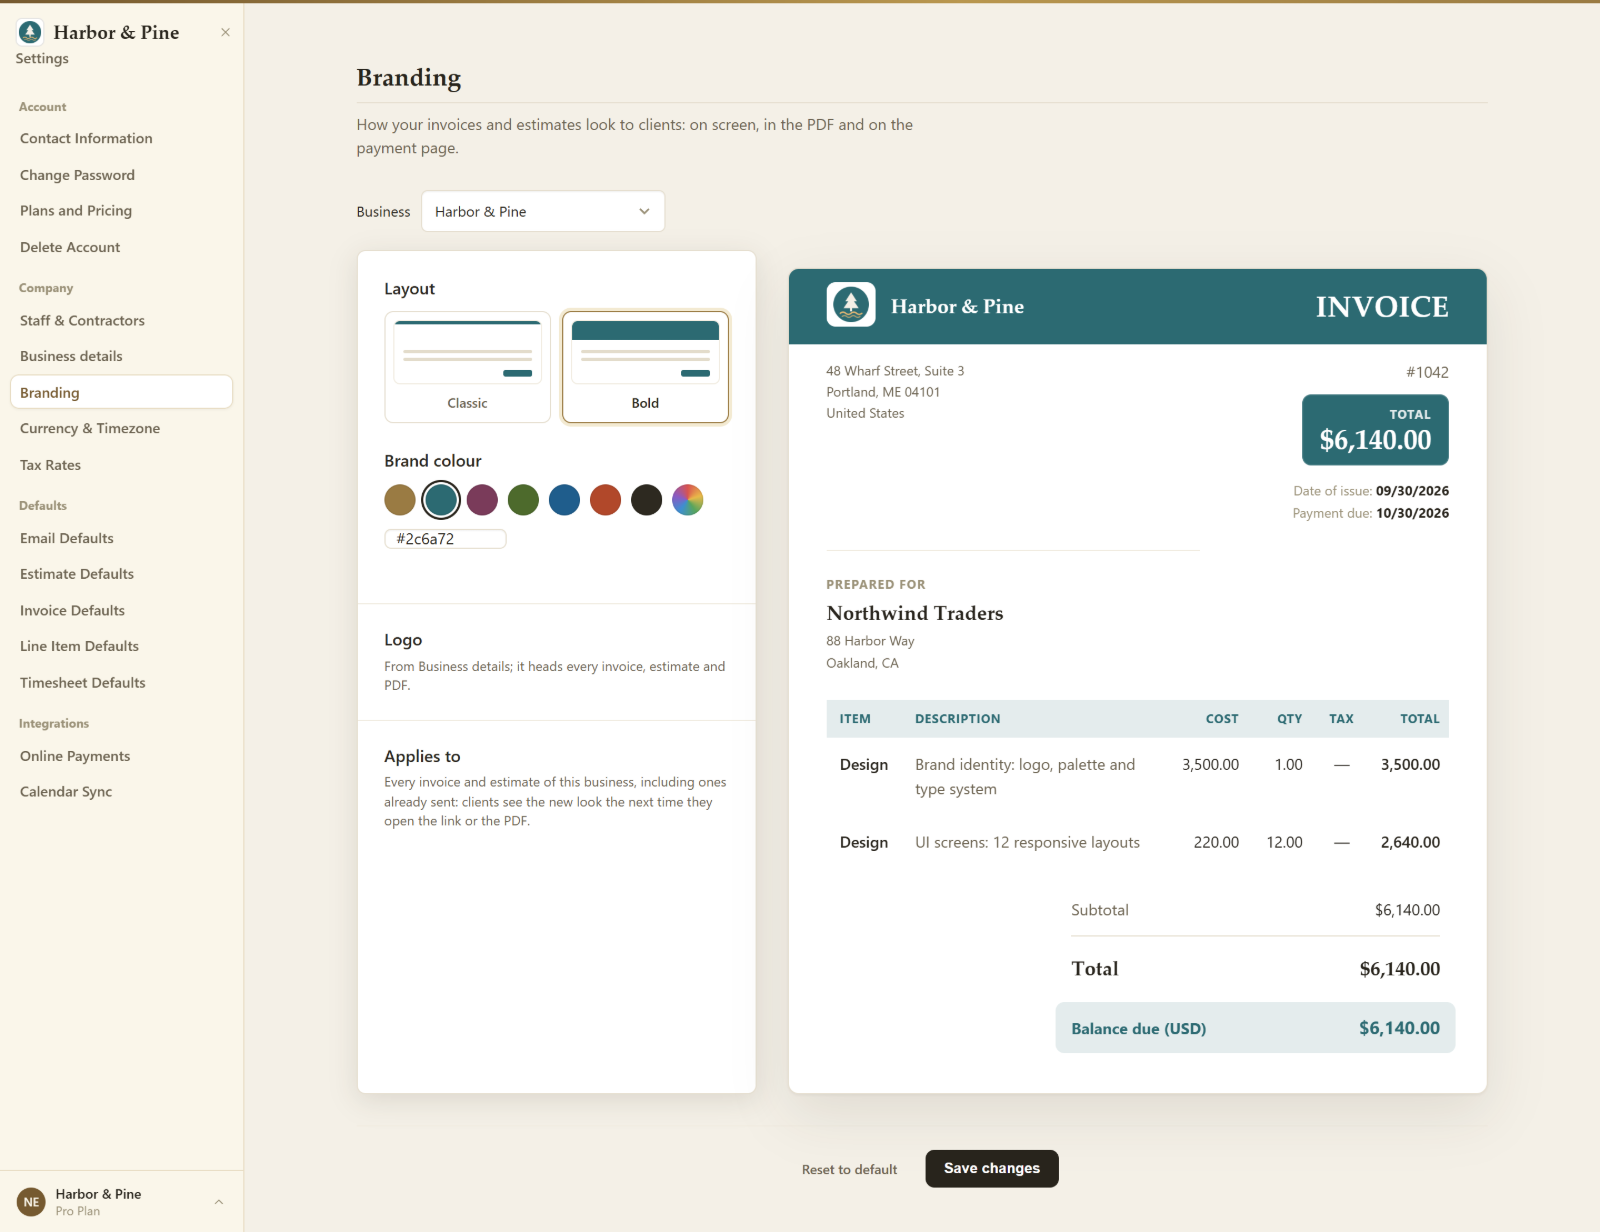The width and height of the screenshot is (1600, 1232).
Task: Choose the green colour swatch
Action: (523, 500)
